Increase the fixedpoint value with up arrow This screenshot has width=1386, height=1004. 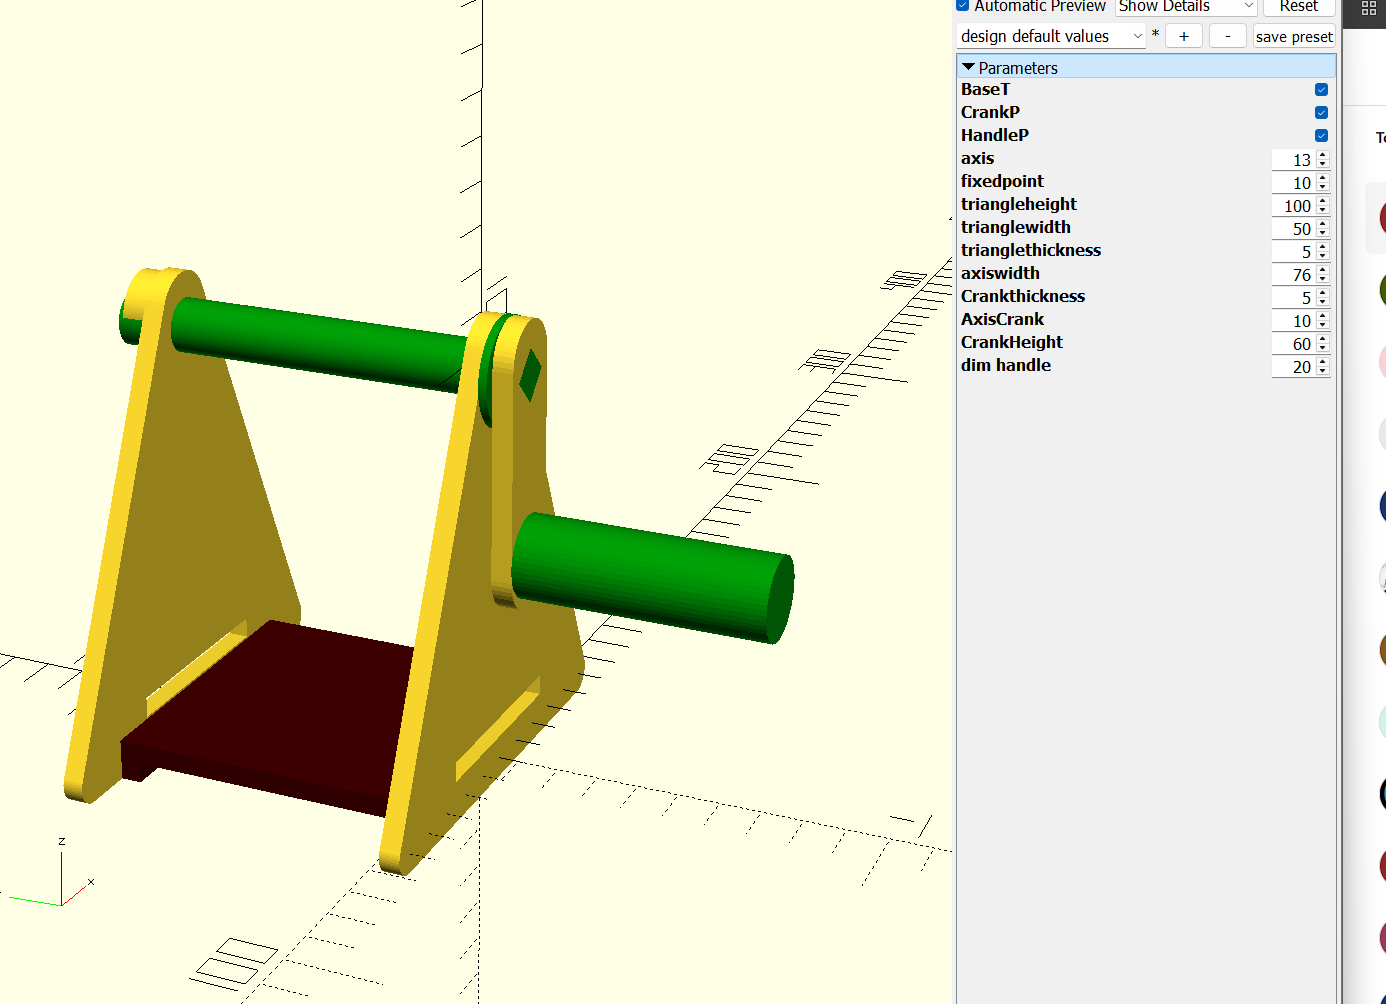click(x=1323, y=178)
